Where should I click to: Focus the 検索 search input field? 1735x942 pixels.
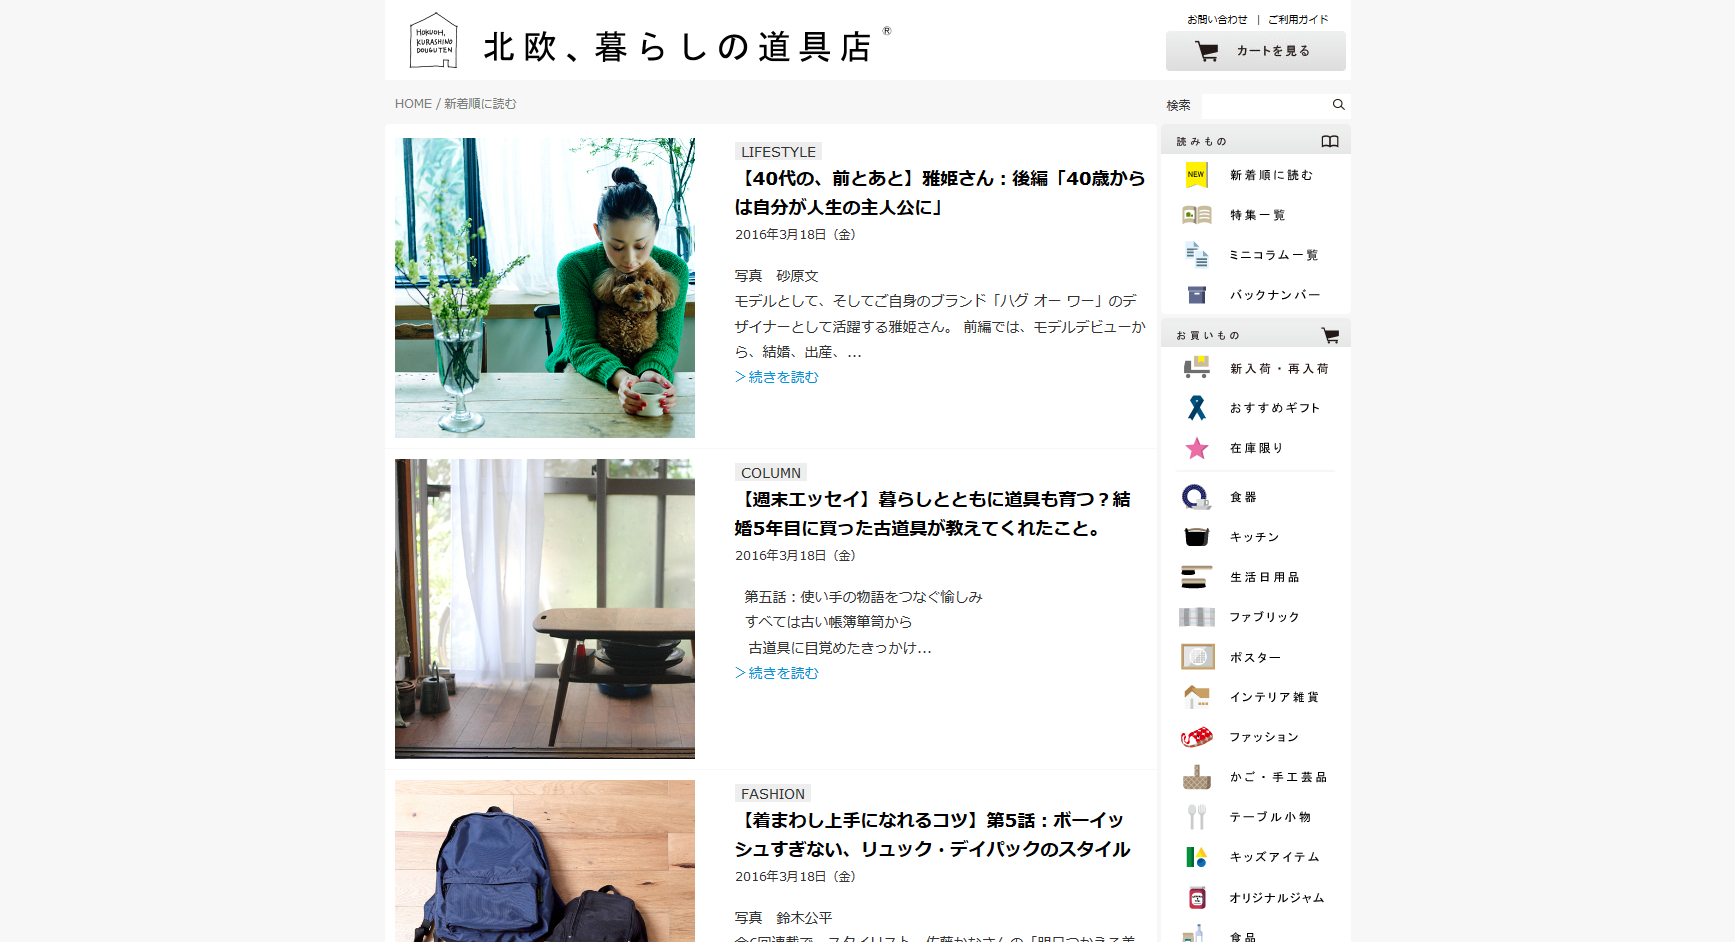[x=1265, y=105]
